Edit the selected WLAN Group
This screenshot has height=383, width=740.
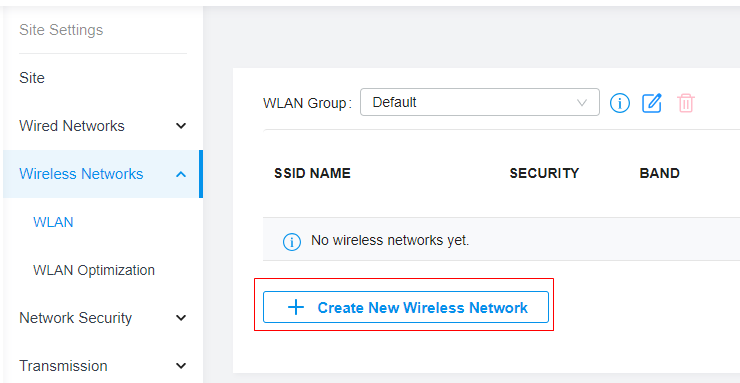click(x=652, y=102)
